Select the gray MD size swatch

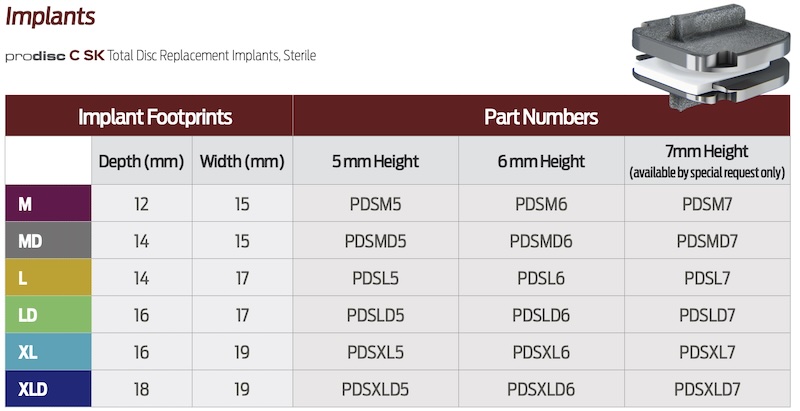point(48,241)
